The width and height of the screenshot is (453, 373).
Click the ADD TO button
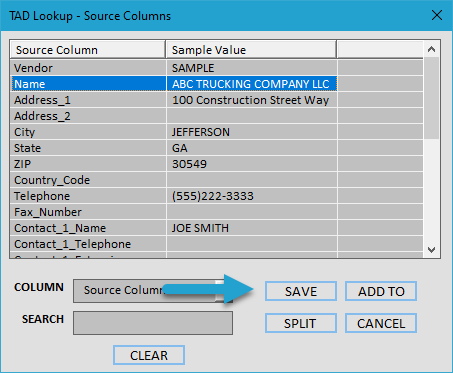click(x=381, y=291)
